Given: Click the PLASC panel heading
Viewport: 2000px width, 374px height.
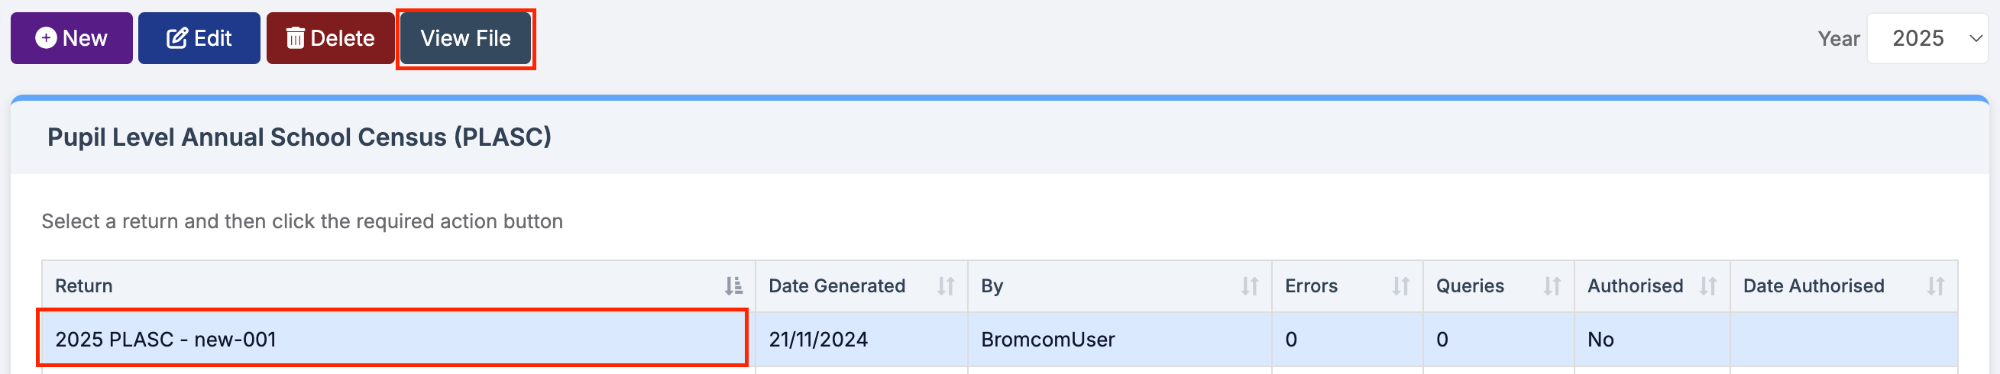Looking at the screenshot, I should pyautogui.click(x=300, y=137).
